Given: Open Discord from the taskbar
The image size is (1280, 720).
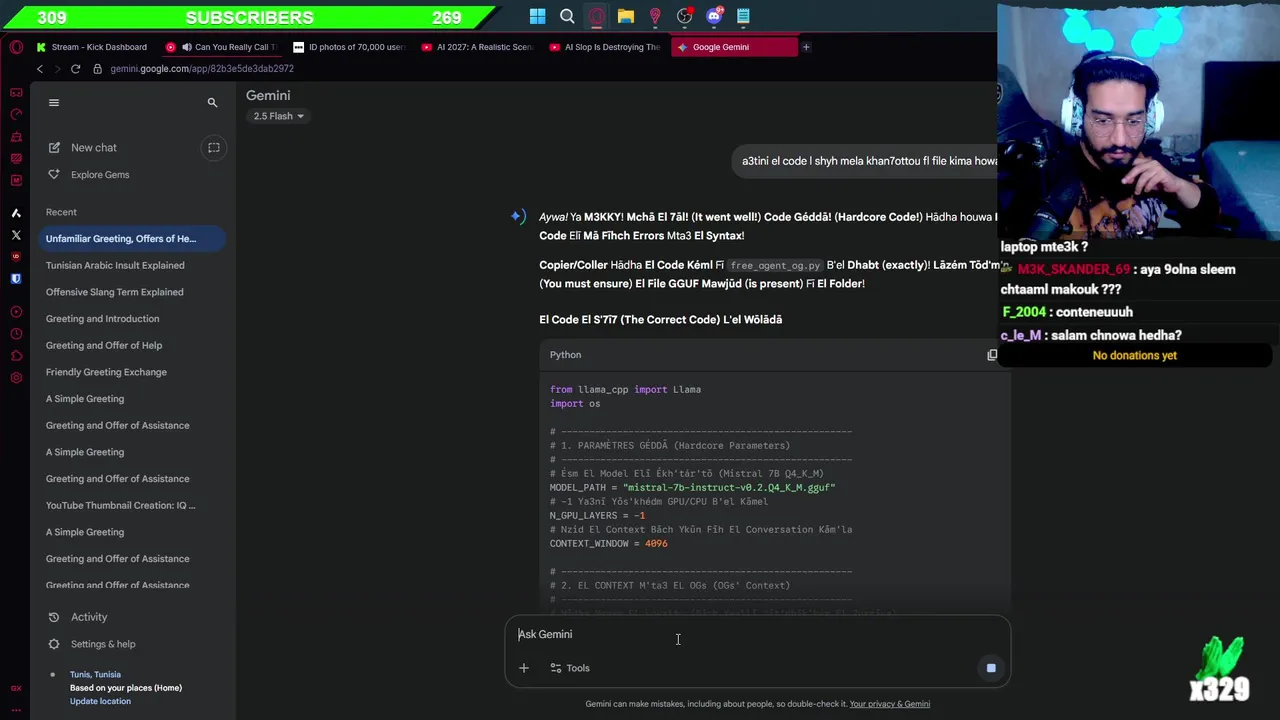Looking at the screenshot, I should pyautogui.click(x=714, y=16).
